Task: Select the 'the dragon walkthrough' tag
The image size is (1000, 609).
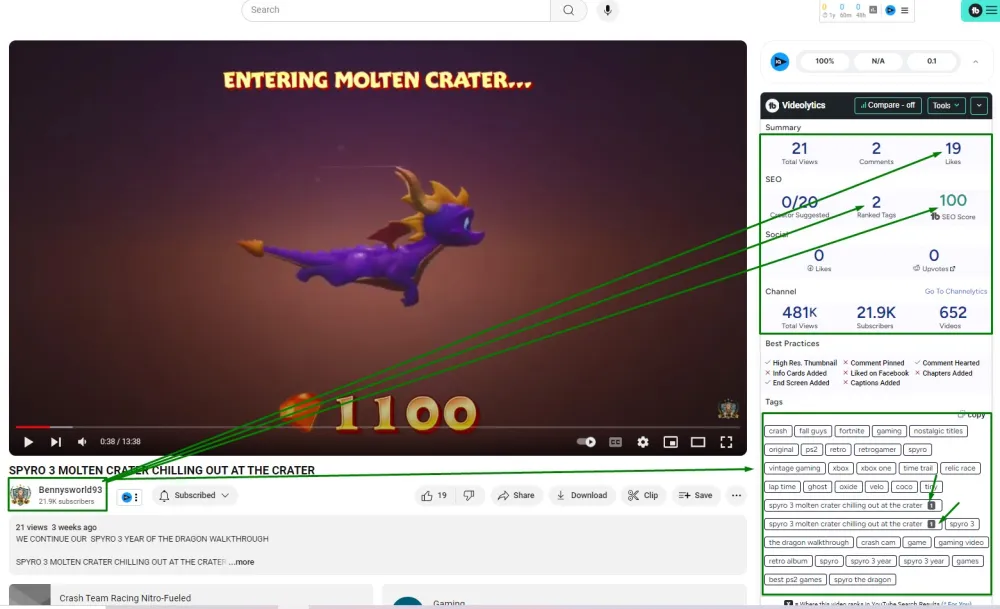Action: (x=809, y=543)
